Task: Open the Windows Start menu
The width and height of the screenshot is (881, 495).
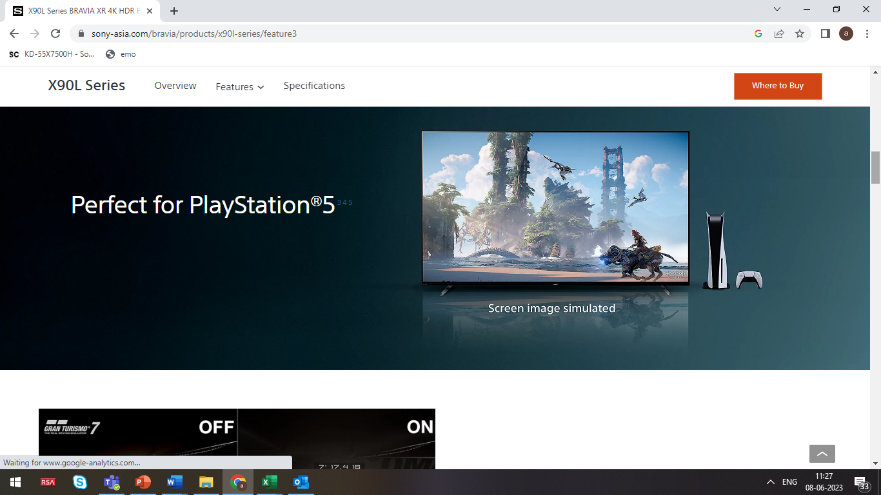Action: (15, 482)
